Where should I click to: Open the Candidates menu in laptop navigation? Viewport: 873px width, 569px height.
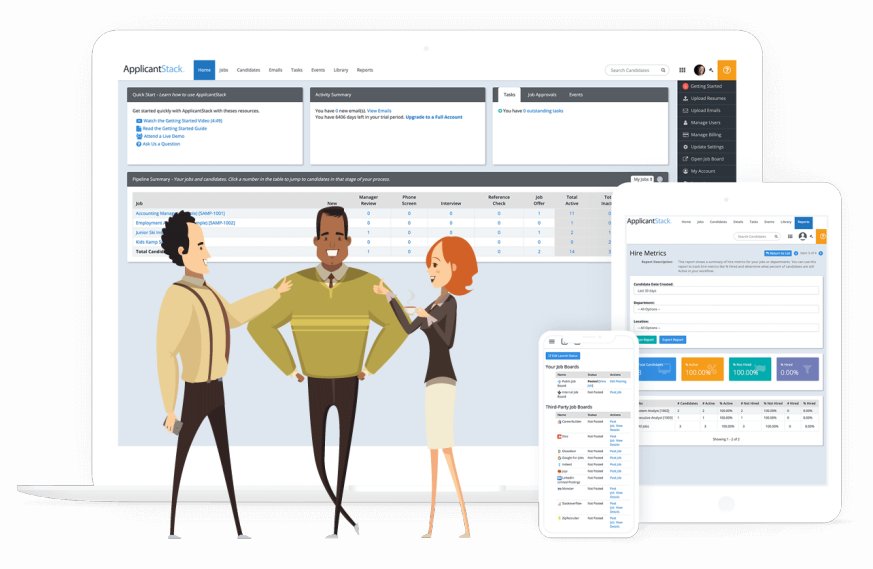pos(248,70)
